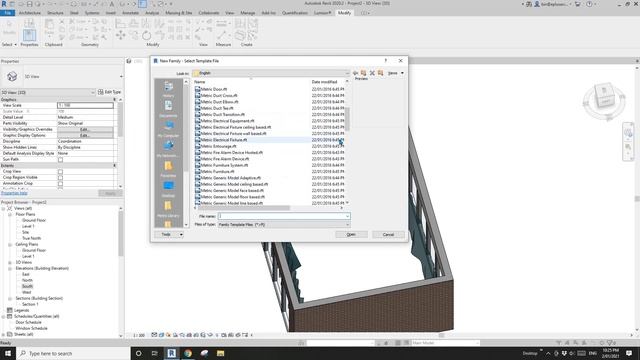Screen dimensions: 640x360
Task: Click the Properties ribbon icon
Action: (29, 35)
